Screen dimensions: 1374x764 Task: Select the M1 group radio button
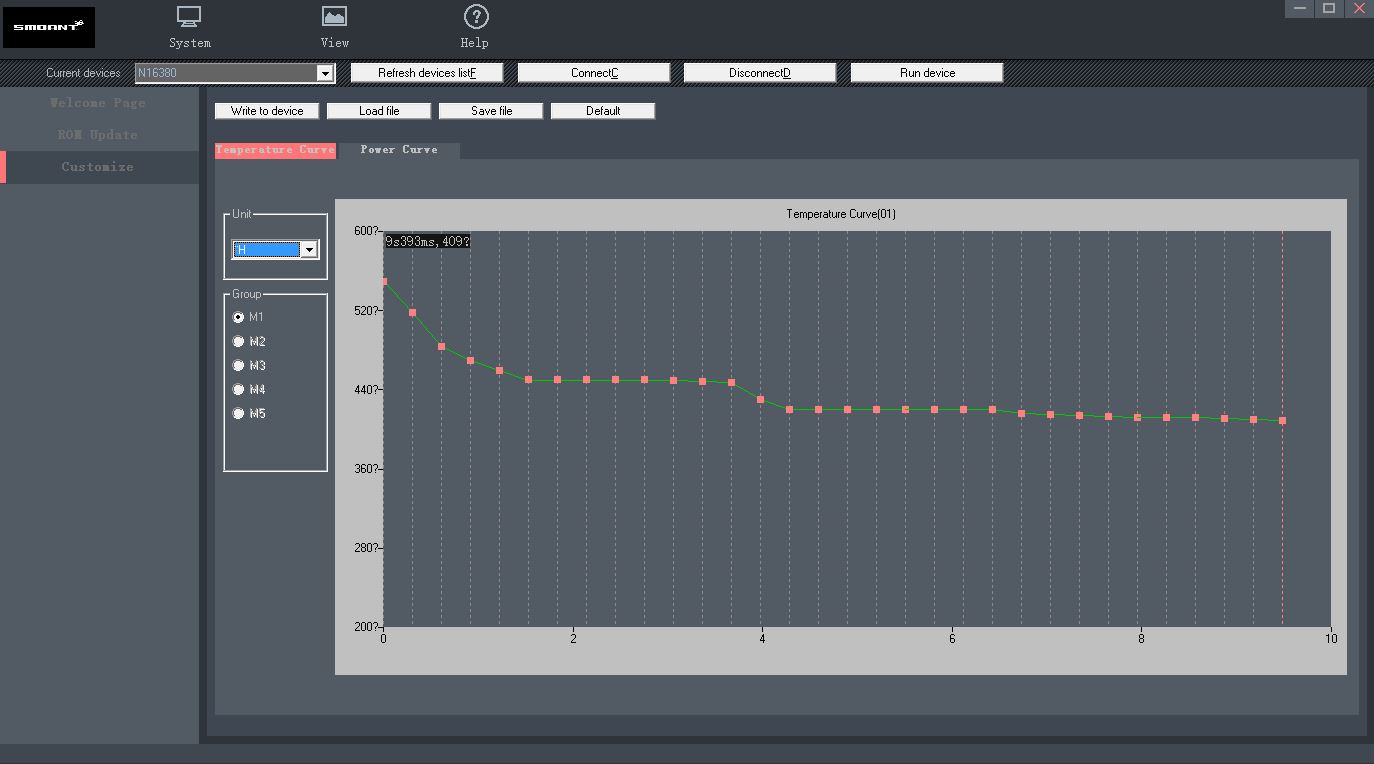coord(238,317)
